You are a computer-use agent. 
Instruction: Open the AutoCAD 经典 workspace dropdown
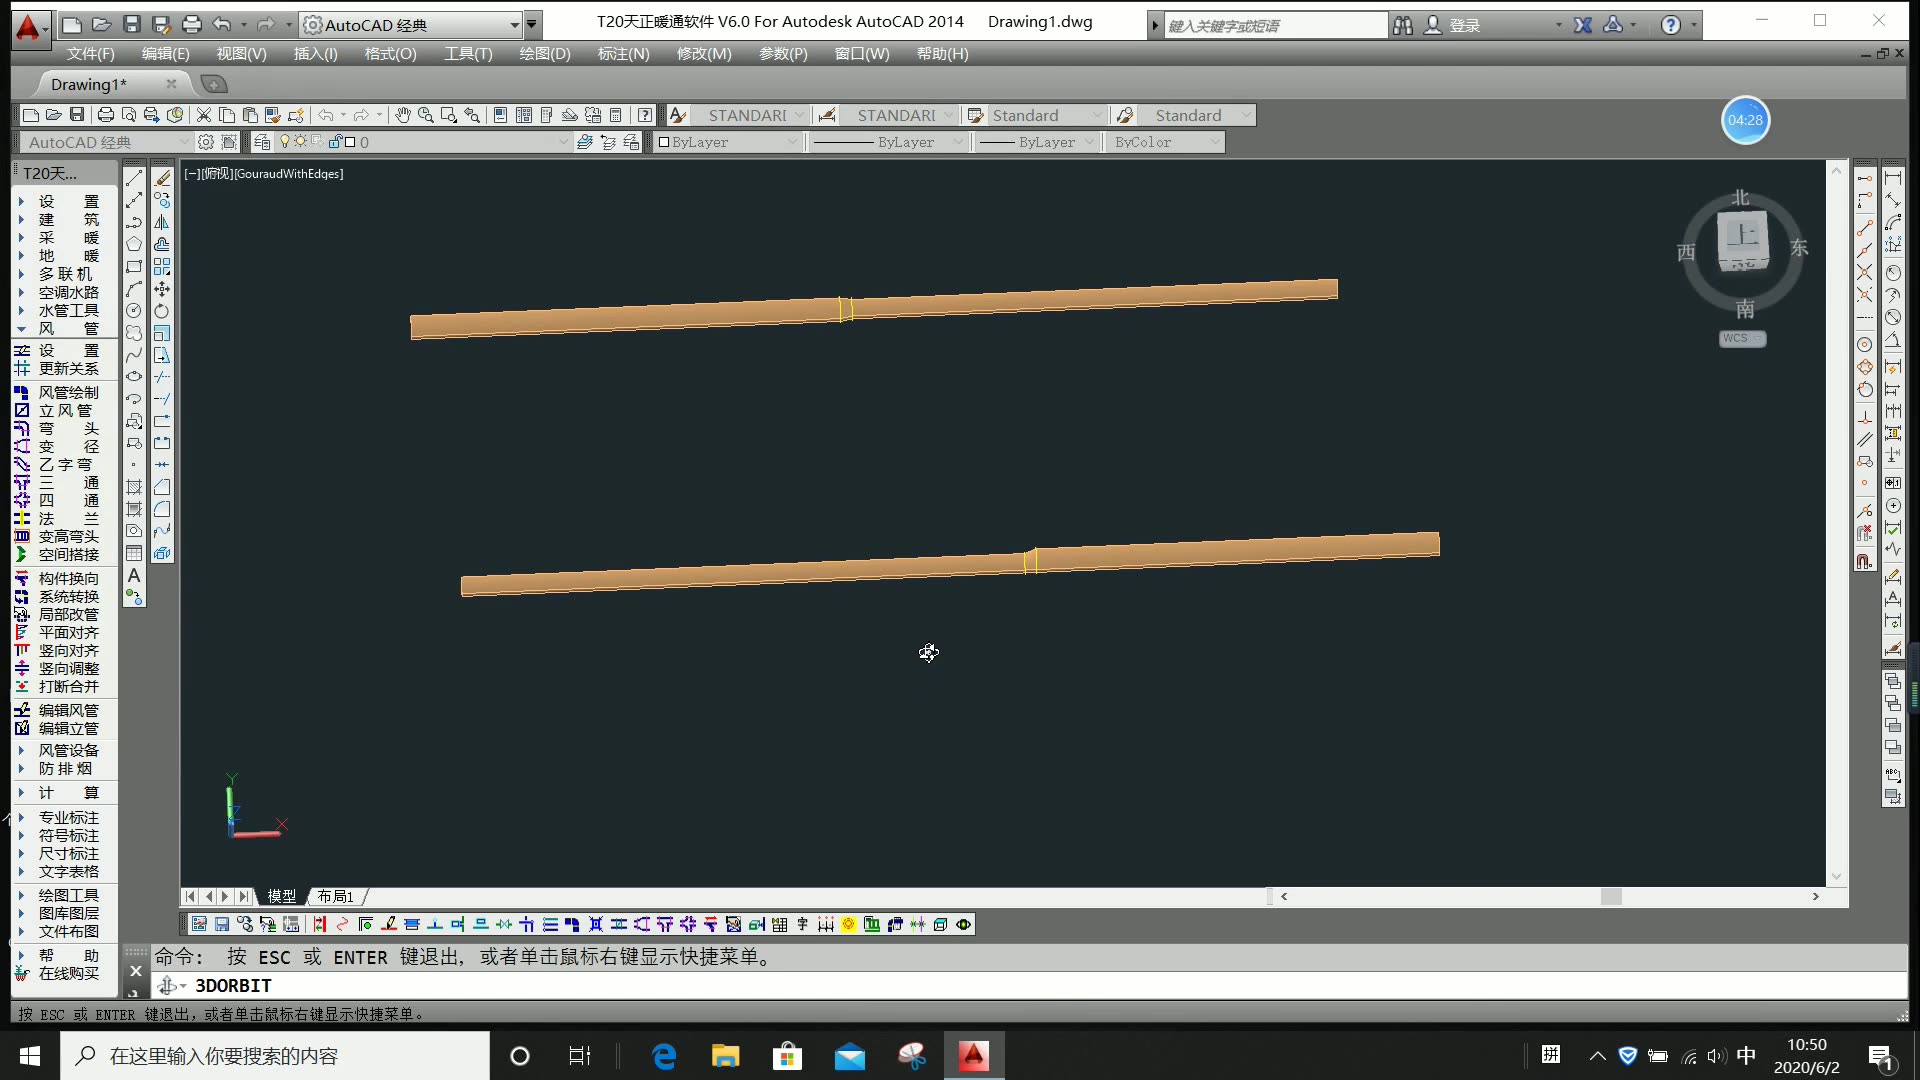(412, 25)
